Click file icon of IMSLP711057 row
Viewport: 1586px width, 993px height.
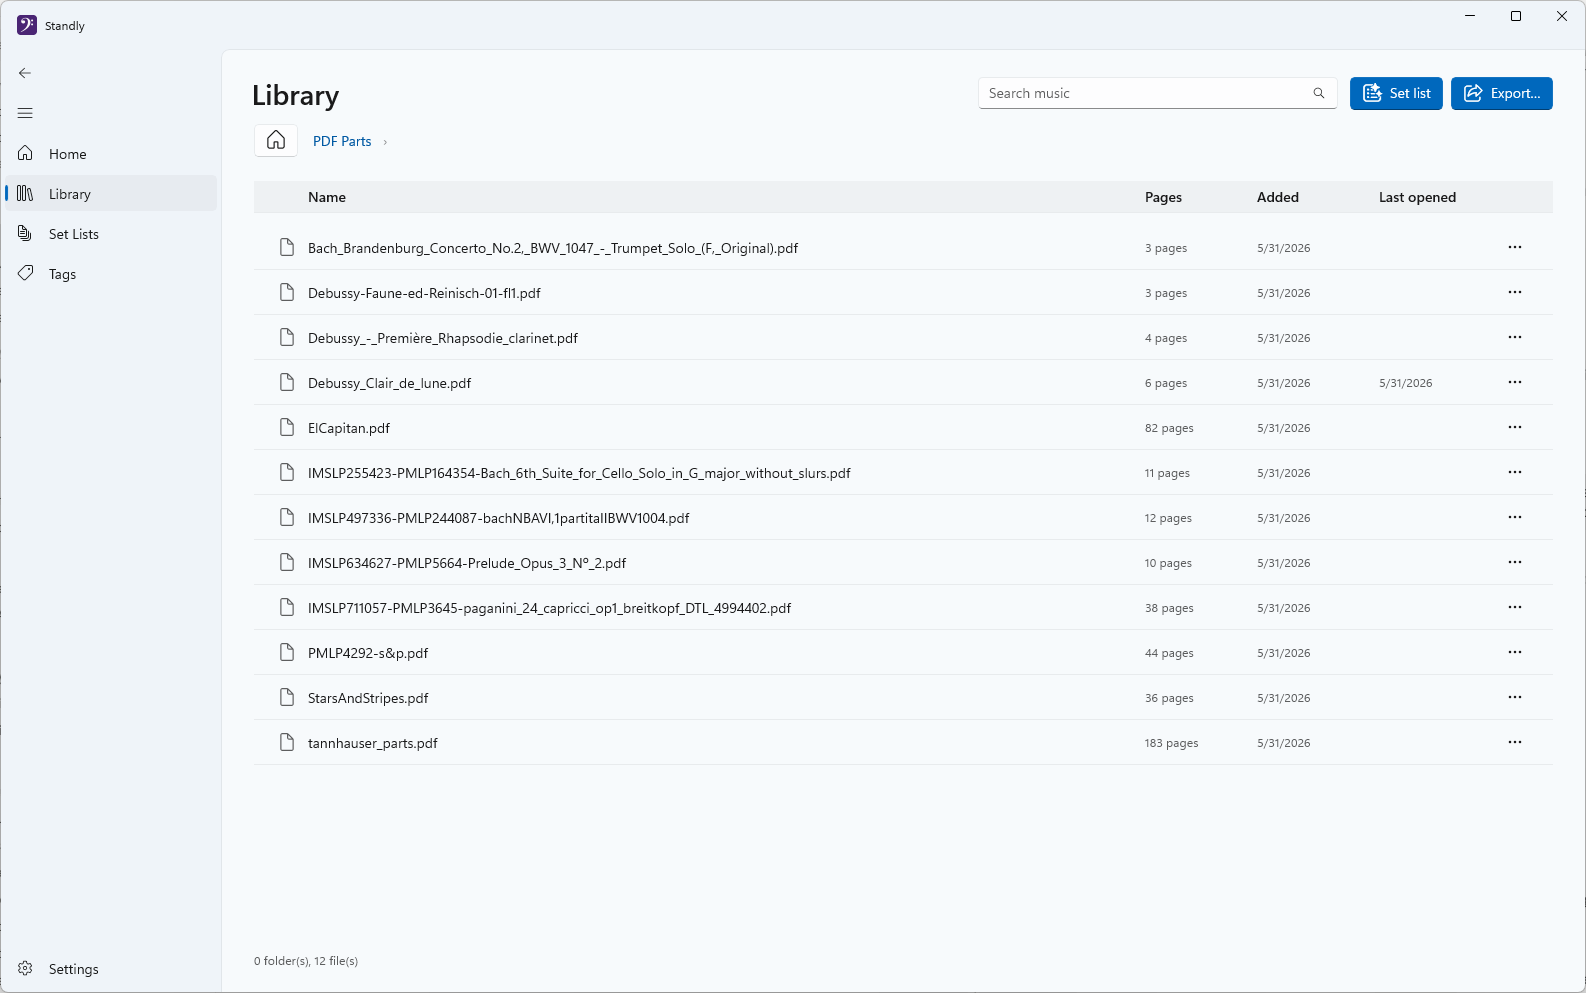(x=287, y=607)
